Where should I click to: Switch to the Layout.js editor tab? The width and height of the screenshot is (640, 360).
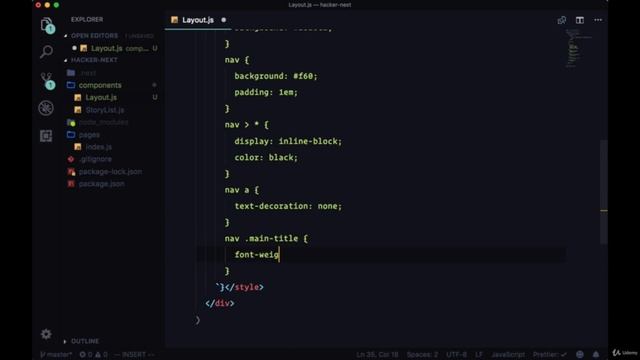coord(198,20)
